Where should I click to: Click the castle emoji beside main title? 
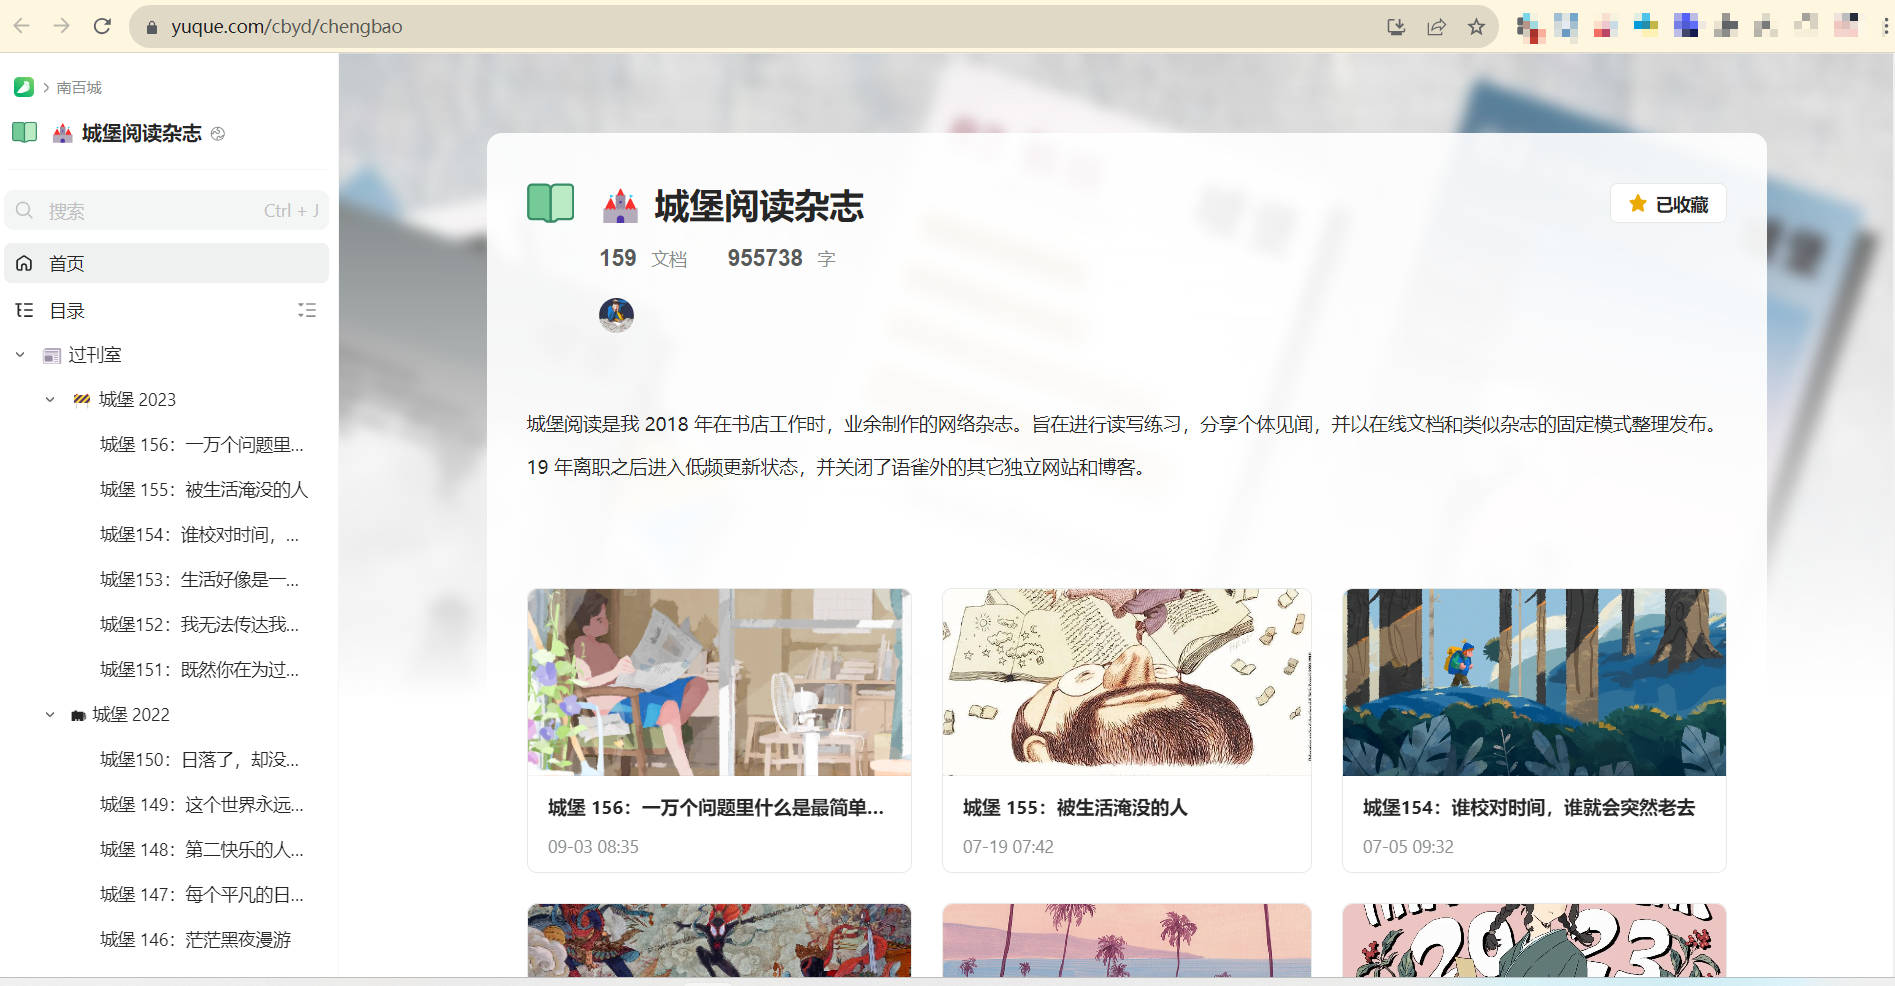621,206
